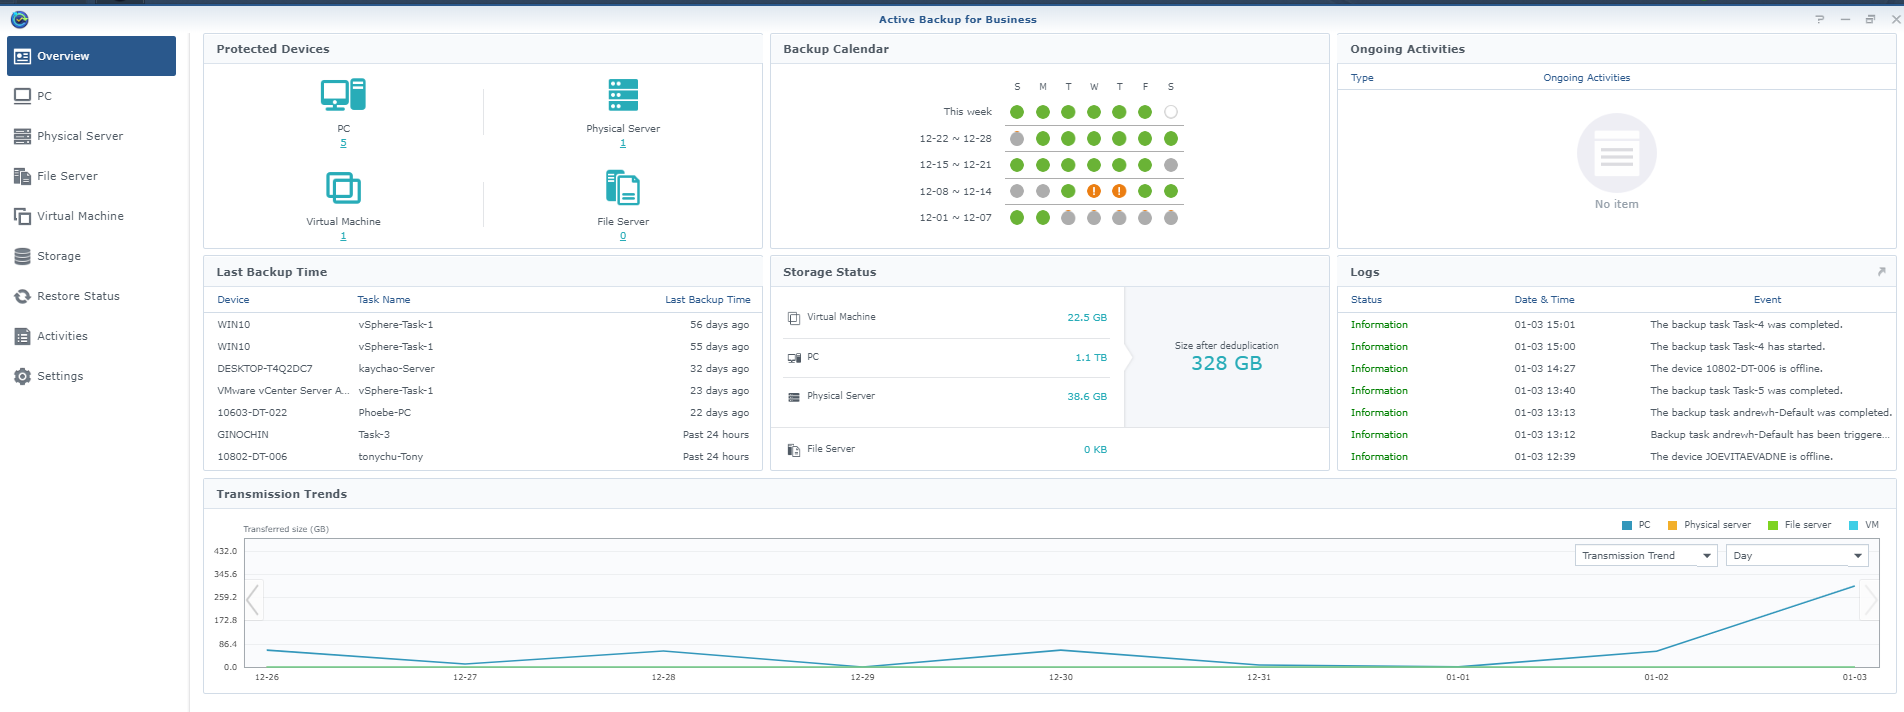Click Virtual Machine storage value 22.5 GB
The height and width of the screenshot is (712, 1904).
1087,318
